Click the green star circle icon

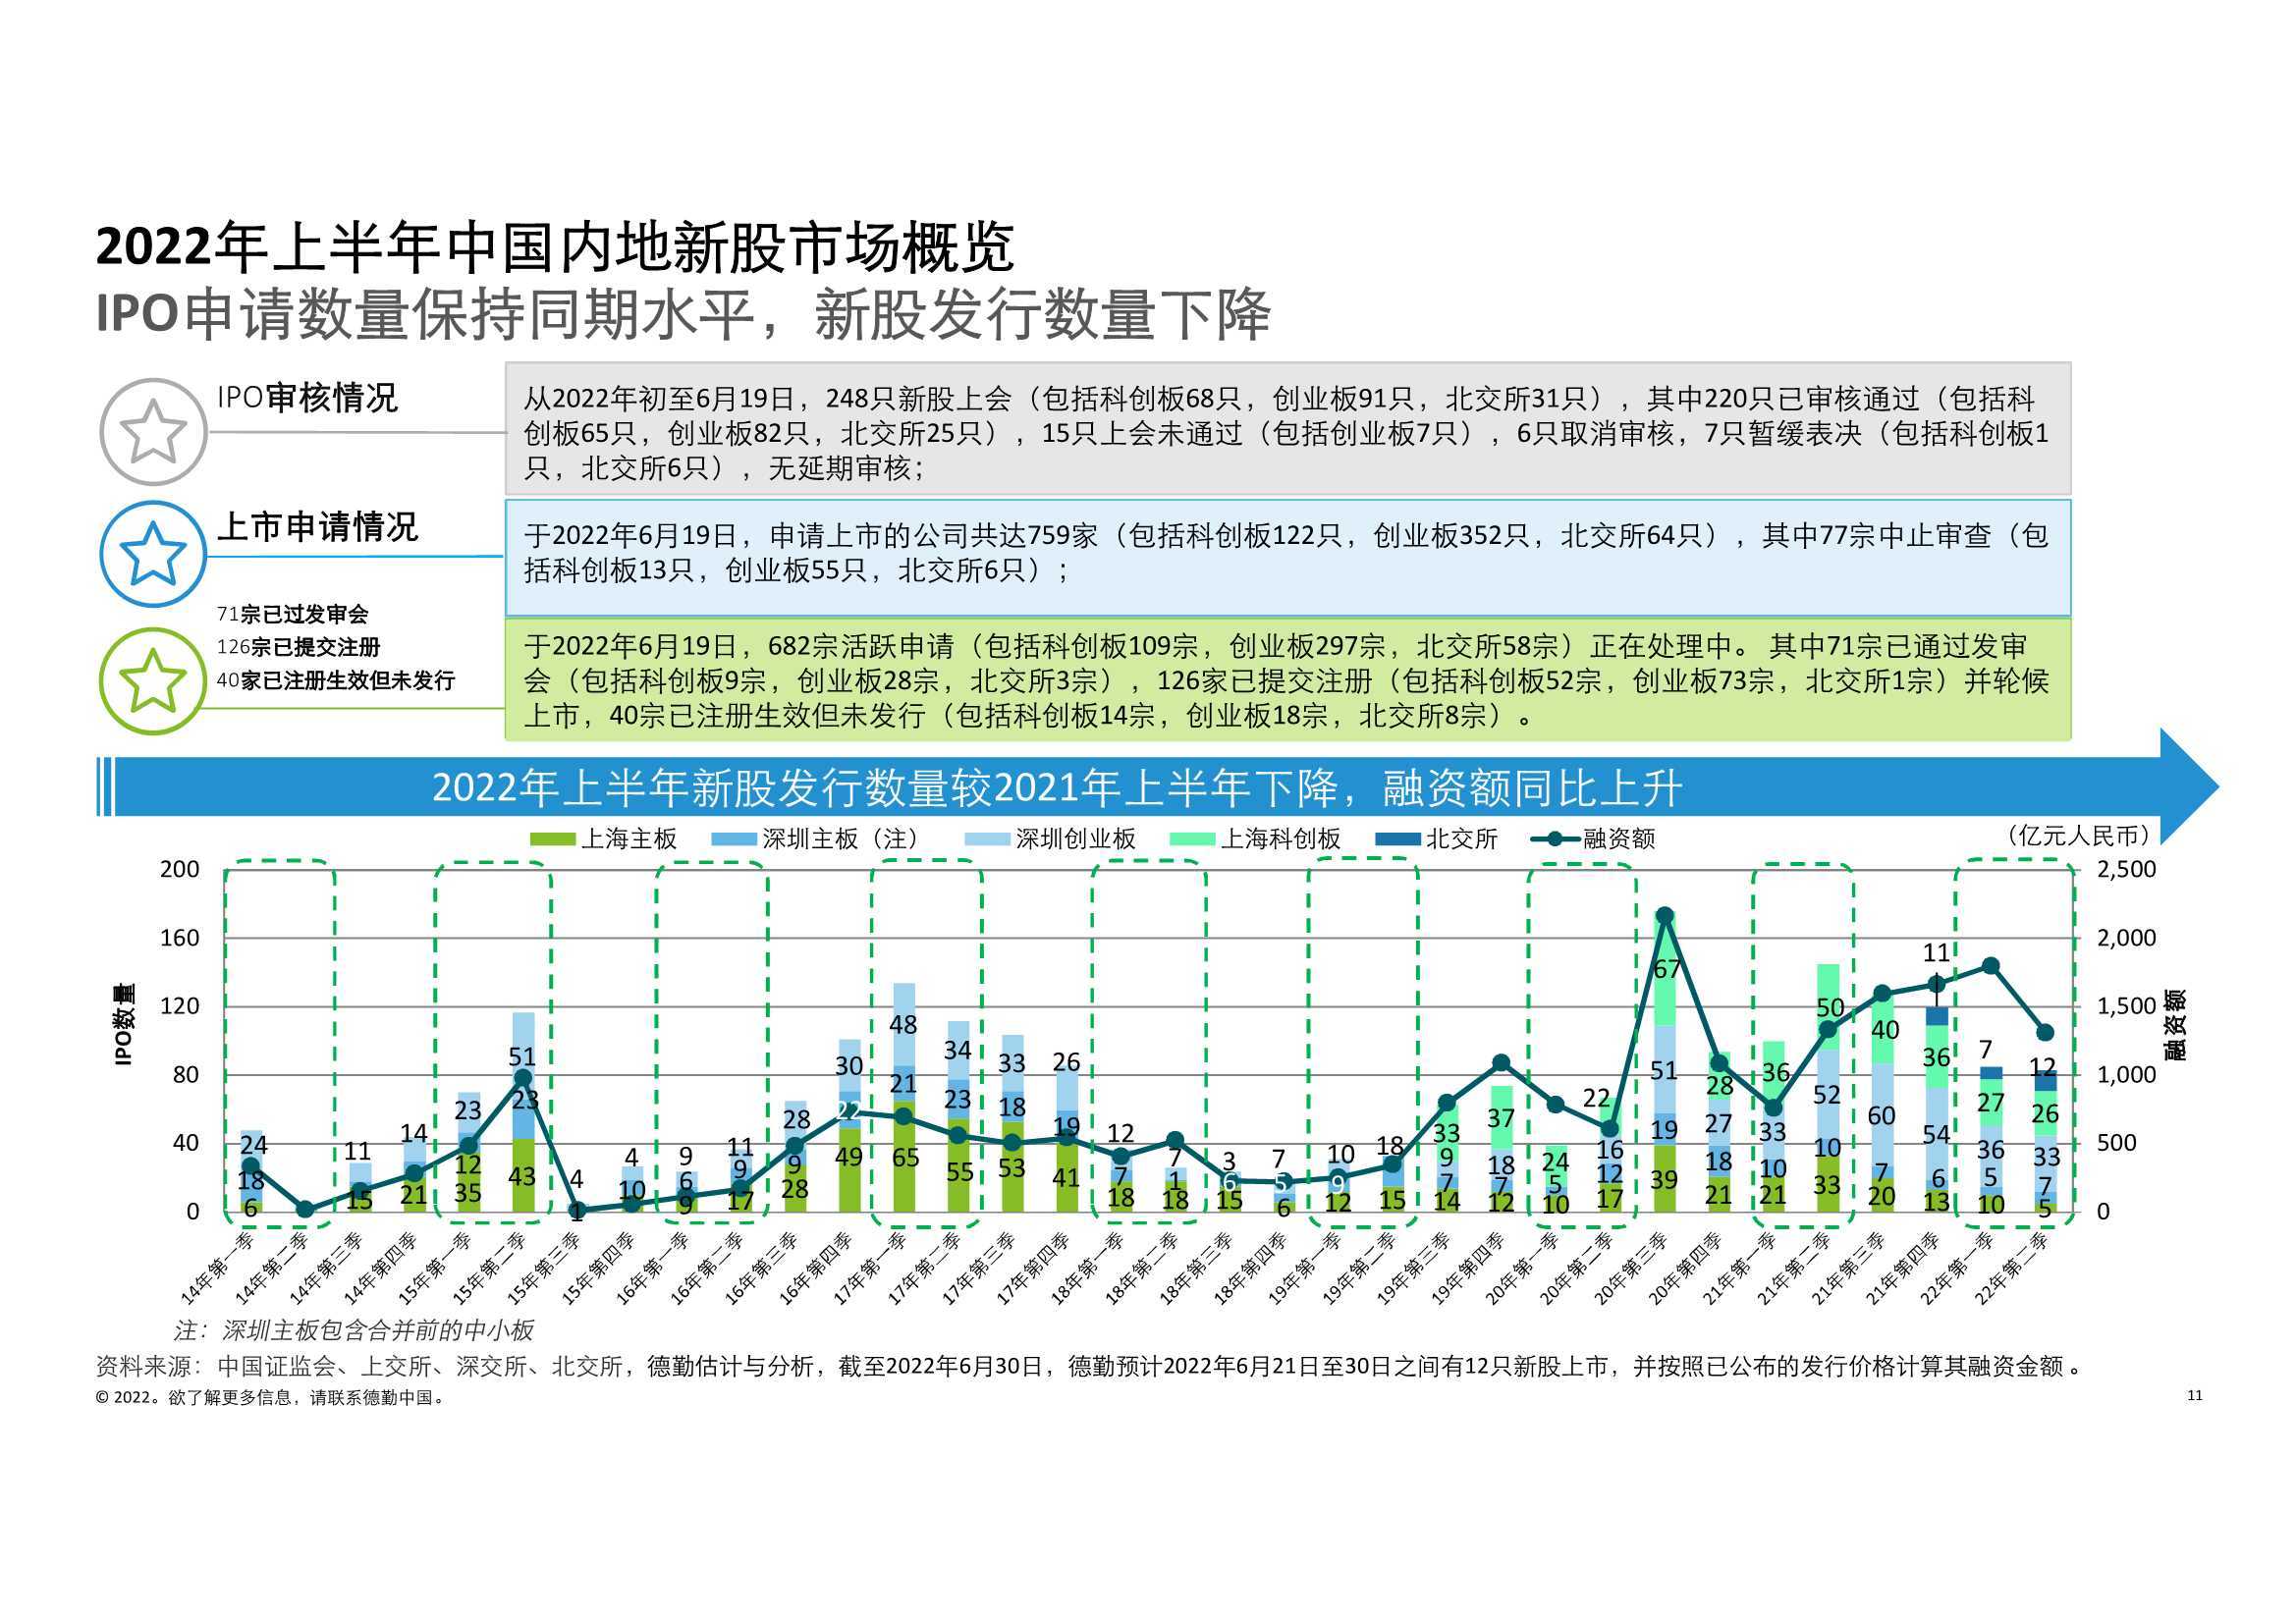tap(153, 680)
